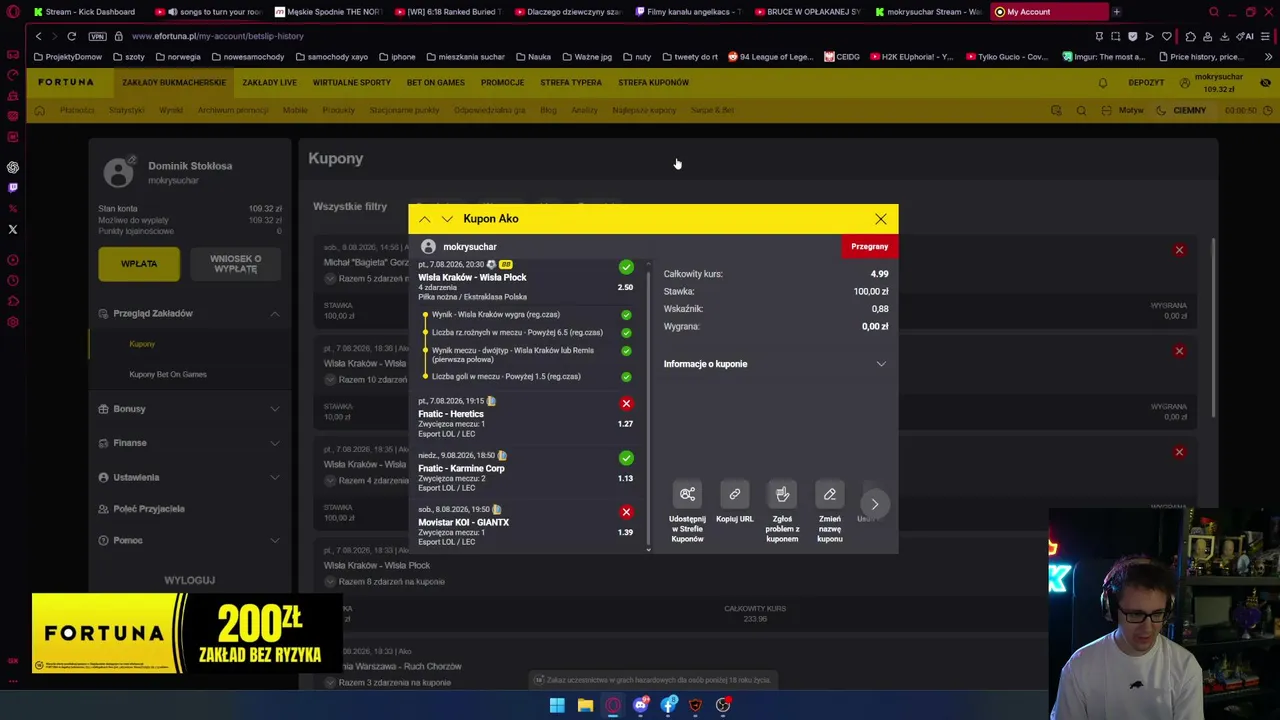The height and width of the screenshot is (720, 1280).
Task: Go back with the browser back arrow
Action: point(38,36)
